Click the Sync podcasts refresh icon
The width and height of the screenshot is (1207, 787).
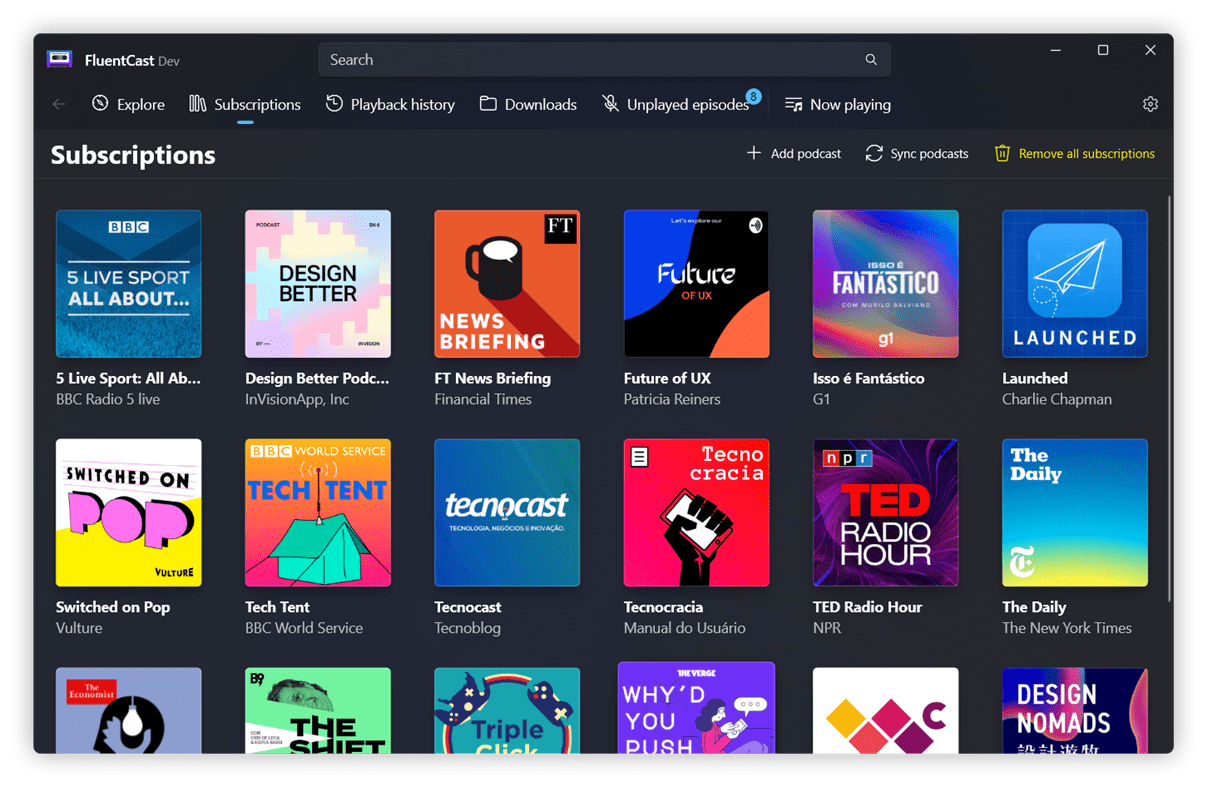pyautogui.click(x=874, y=153)
